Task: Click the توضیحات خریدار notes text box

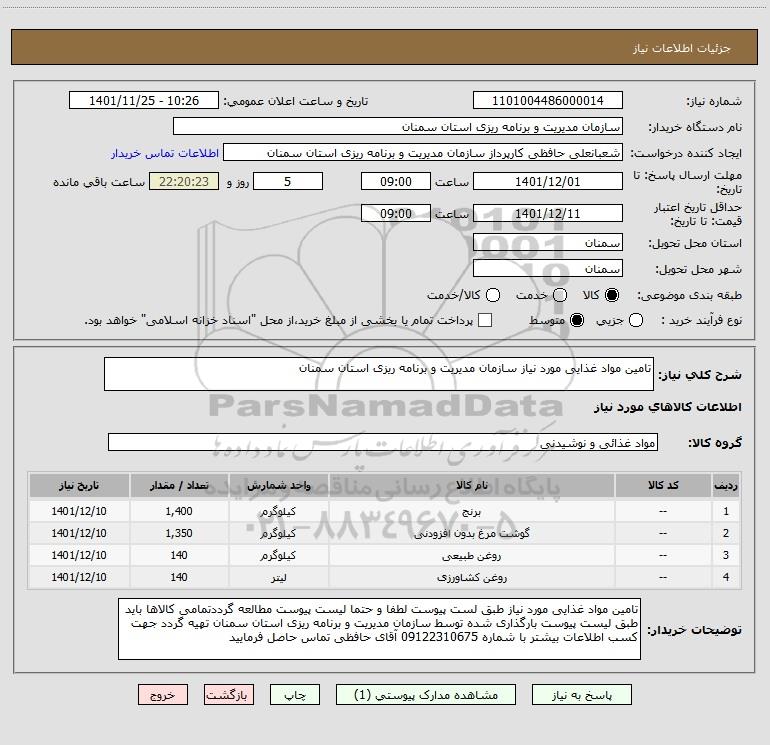Action: (379, 629)
